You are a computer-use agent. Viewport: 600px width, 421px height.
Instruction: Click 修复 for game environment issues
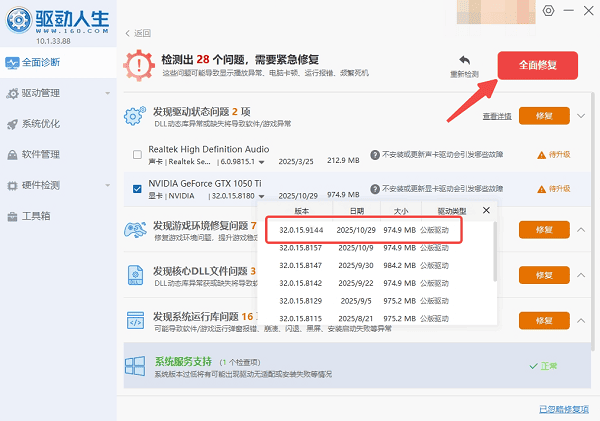pyautogui.click(x=544, y=230)
